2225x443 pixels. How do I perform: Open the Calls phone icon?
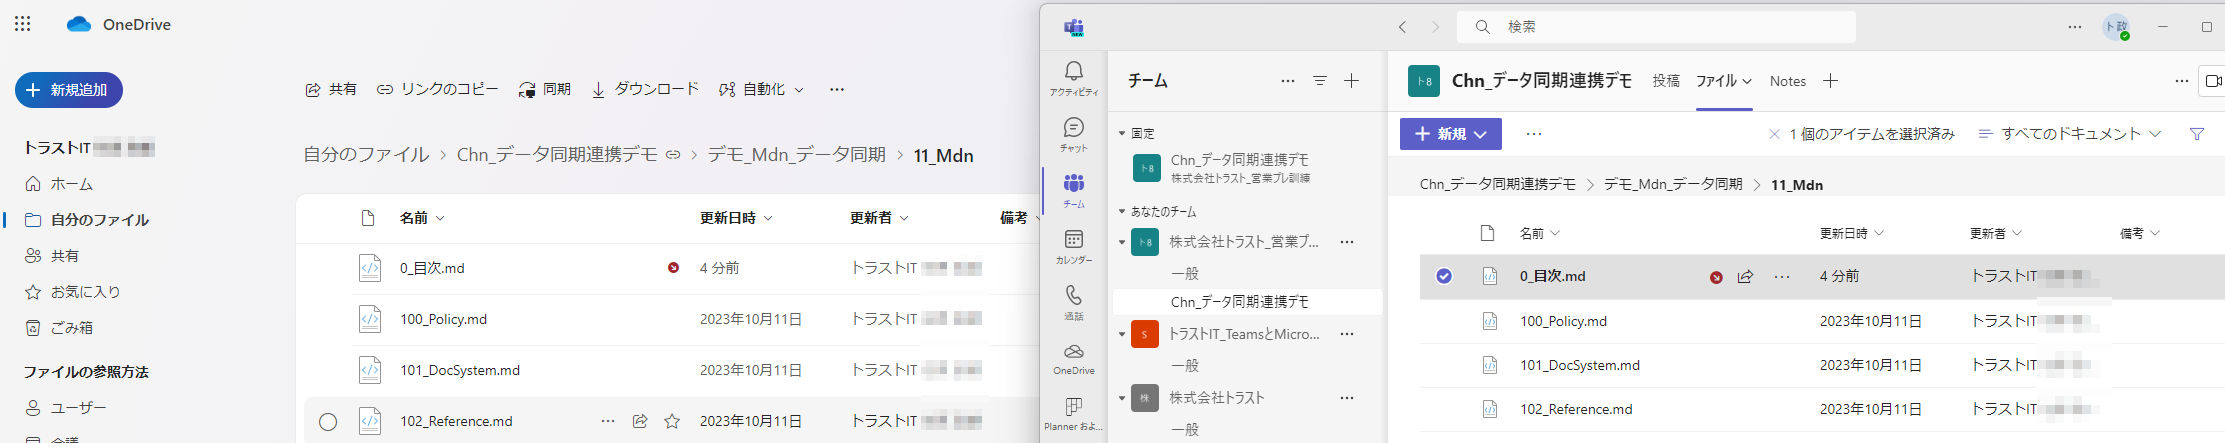tap(1074, 302)
